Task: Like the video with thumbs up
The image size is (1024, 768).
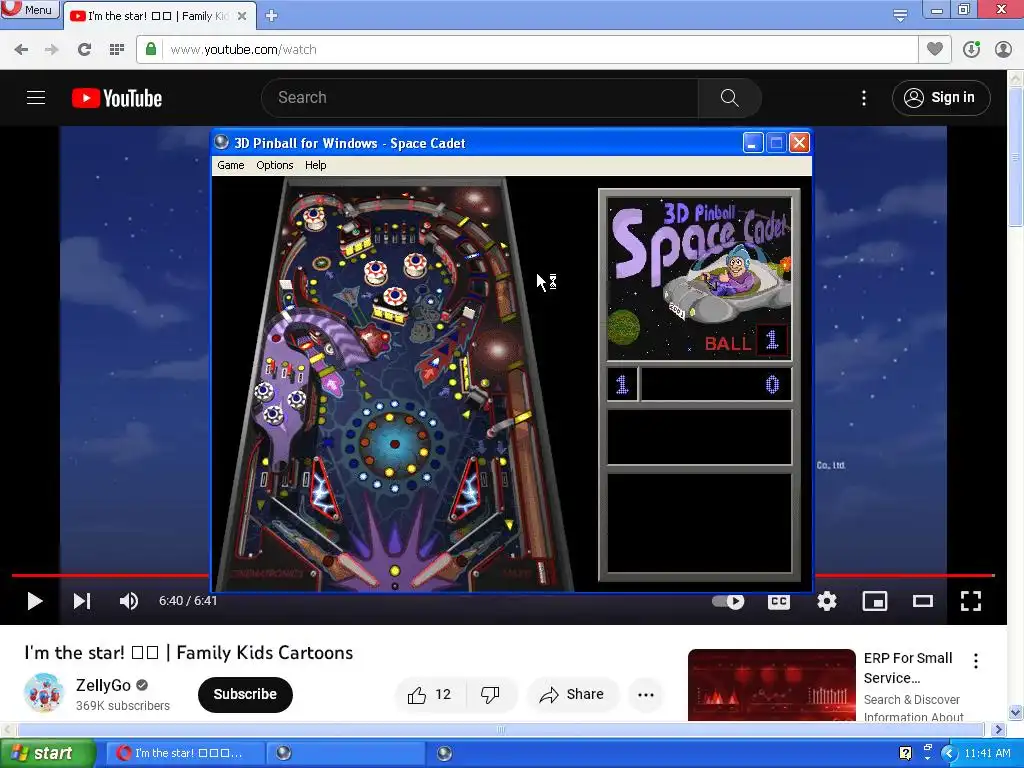Action: click(430, 695)
